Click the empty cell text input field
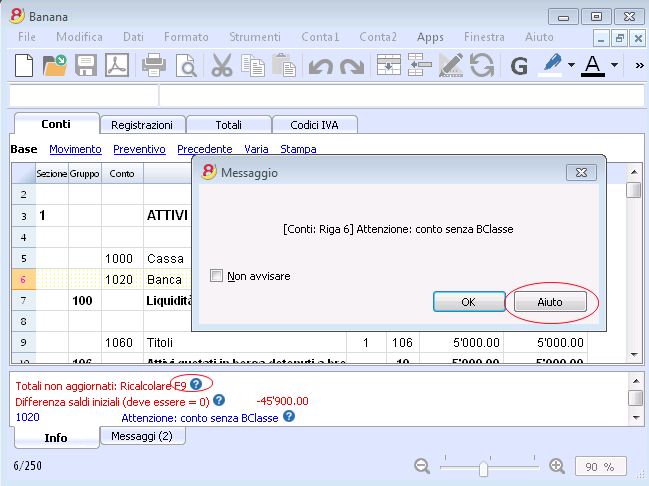Image resolution: width=649 pixels, height=486 pixels. (401, 96)
